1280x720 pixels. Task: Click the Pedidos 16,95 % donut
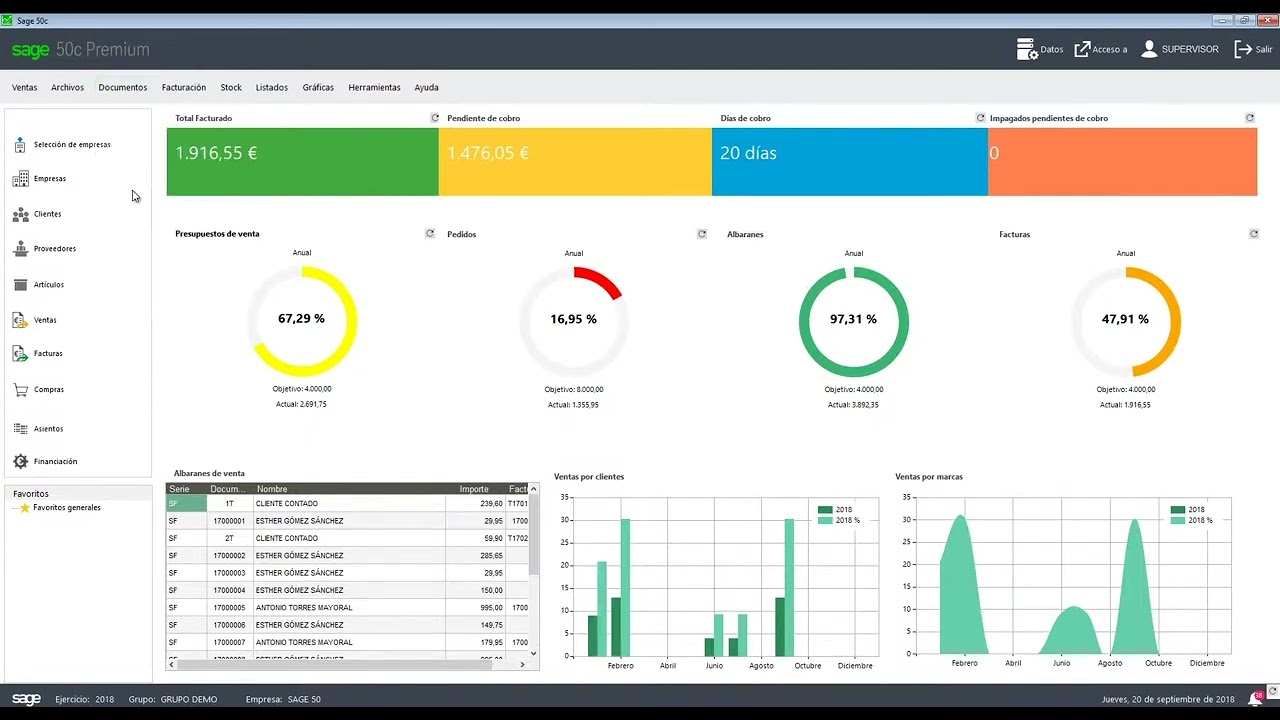pos(574,320)
